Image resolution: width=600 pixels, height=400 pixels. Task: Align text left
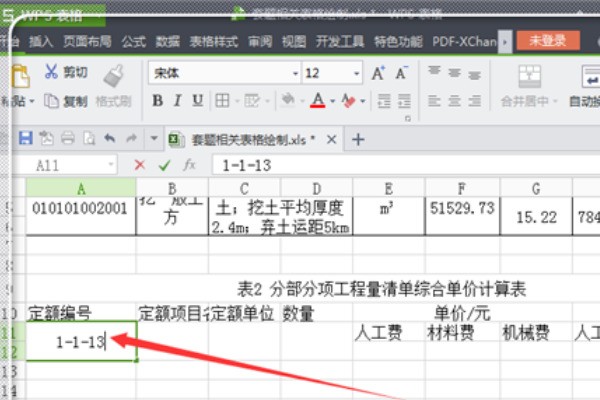click(434, 101)
